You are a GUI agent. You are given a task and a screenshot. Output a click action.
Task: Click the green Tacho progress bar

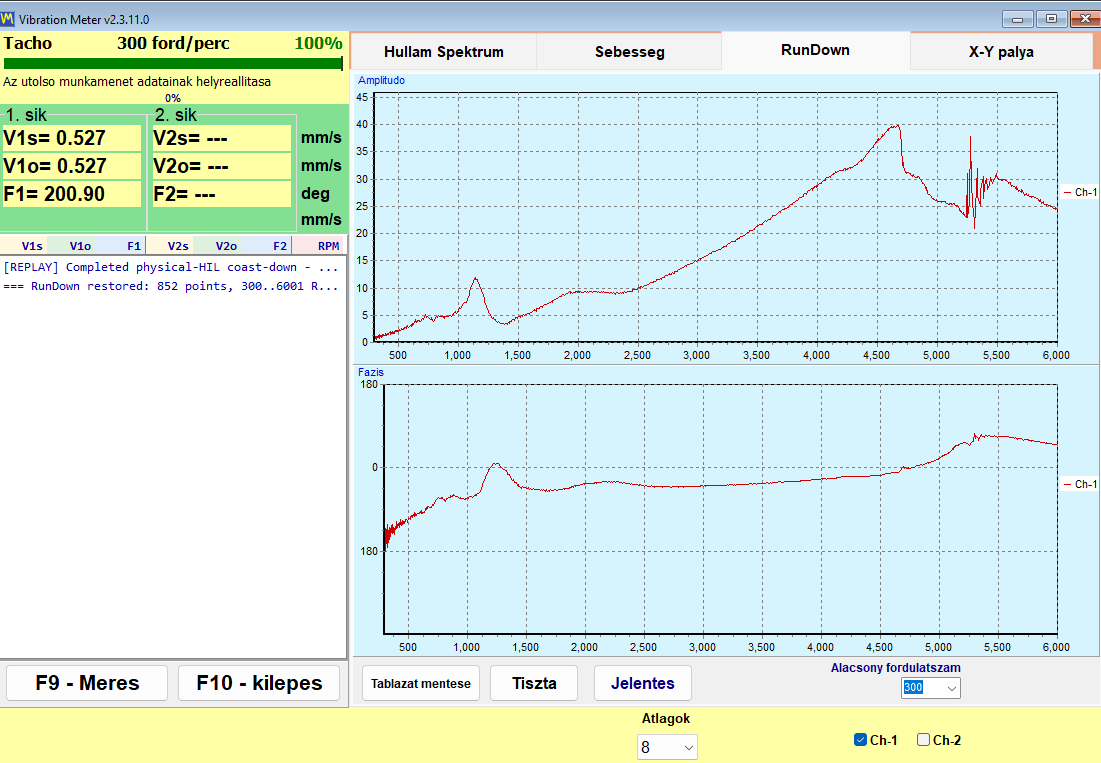pos(173,64)
